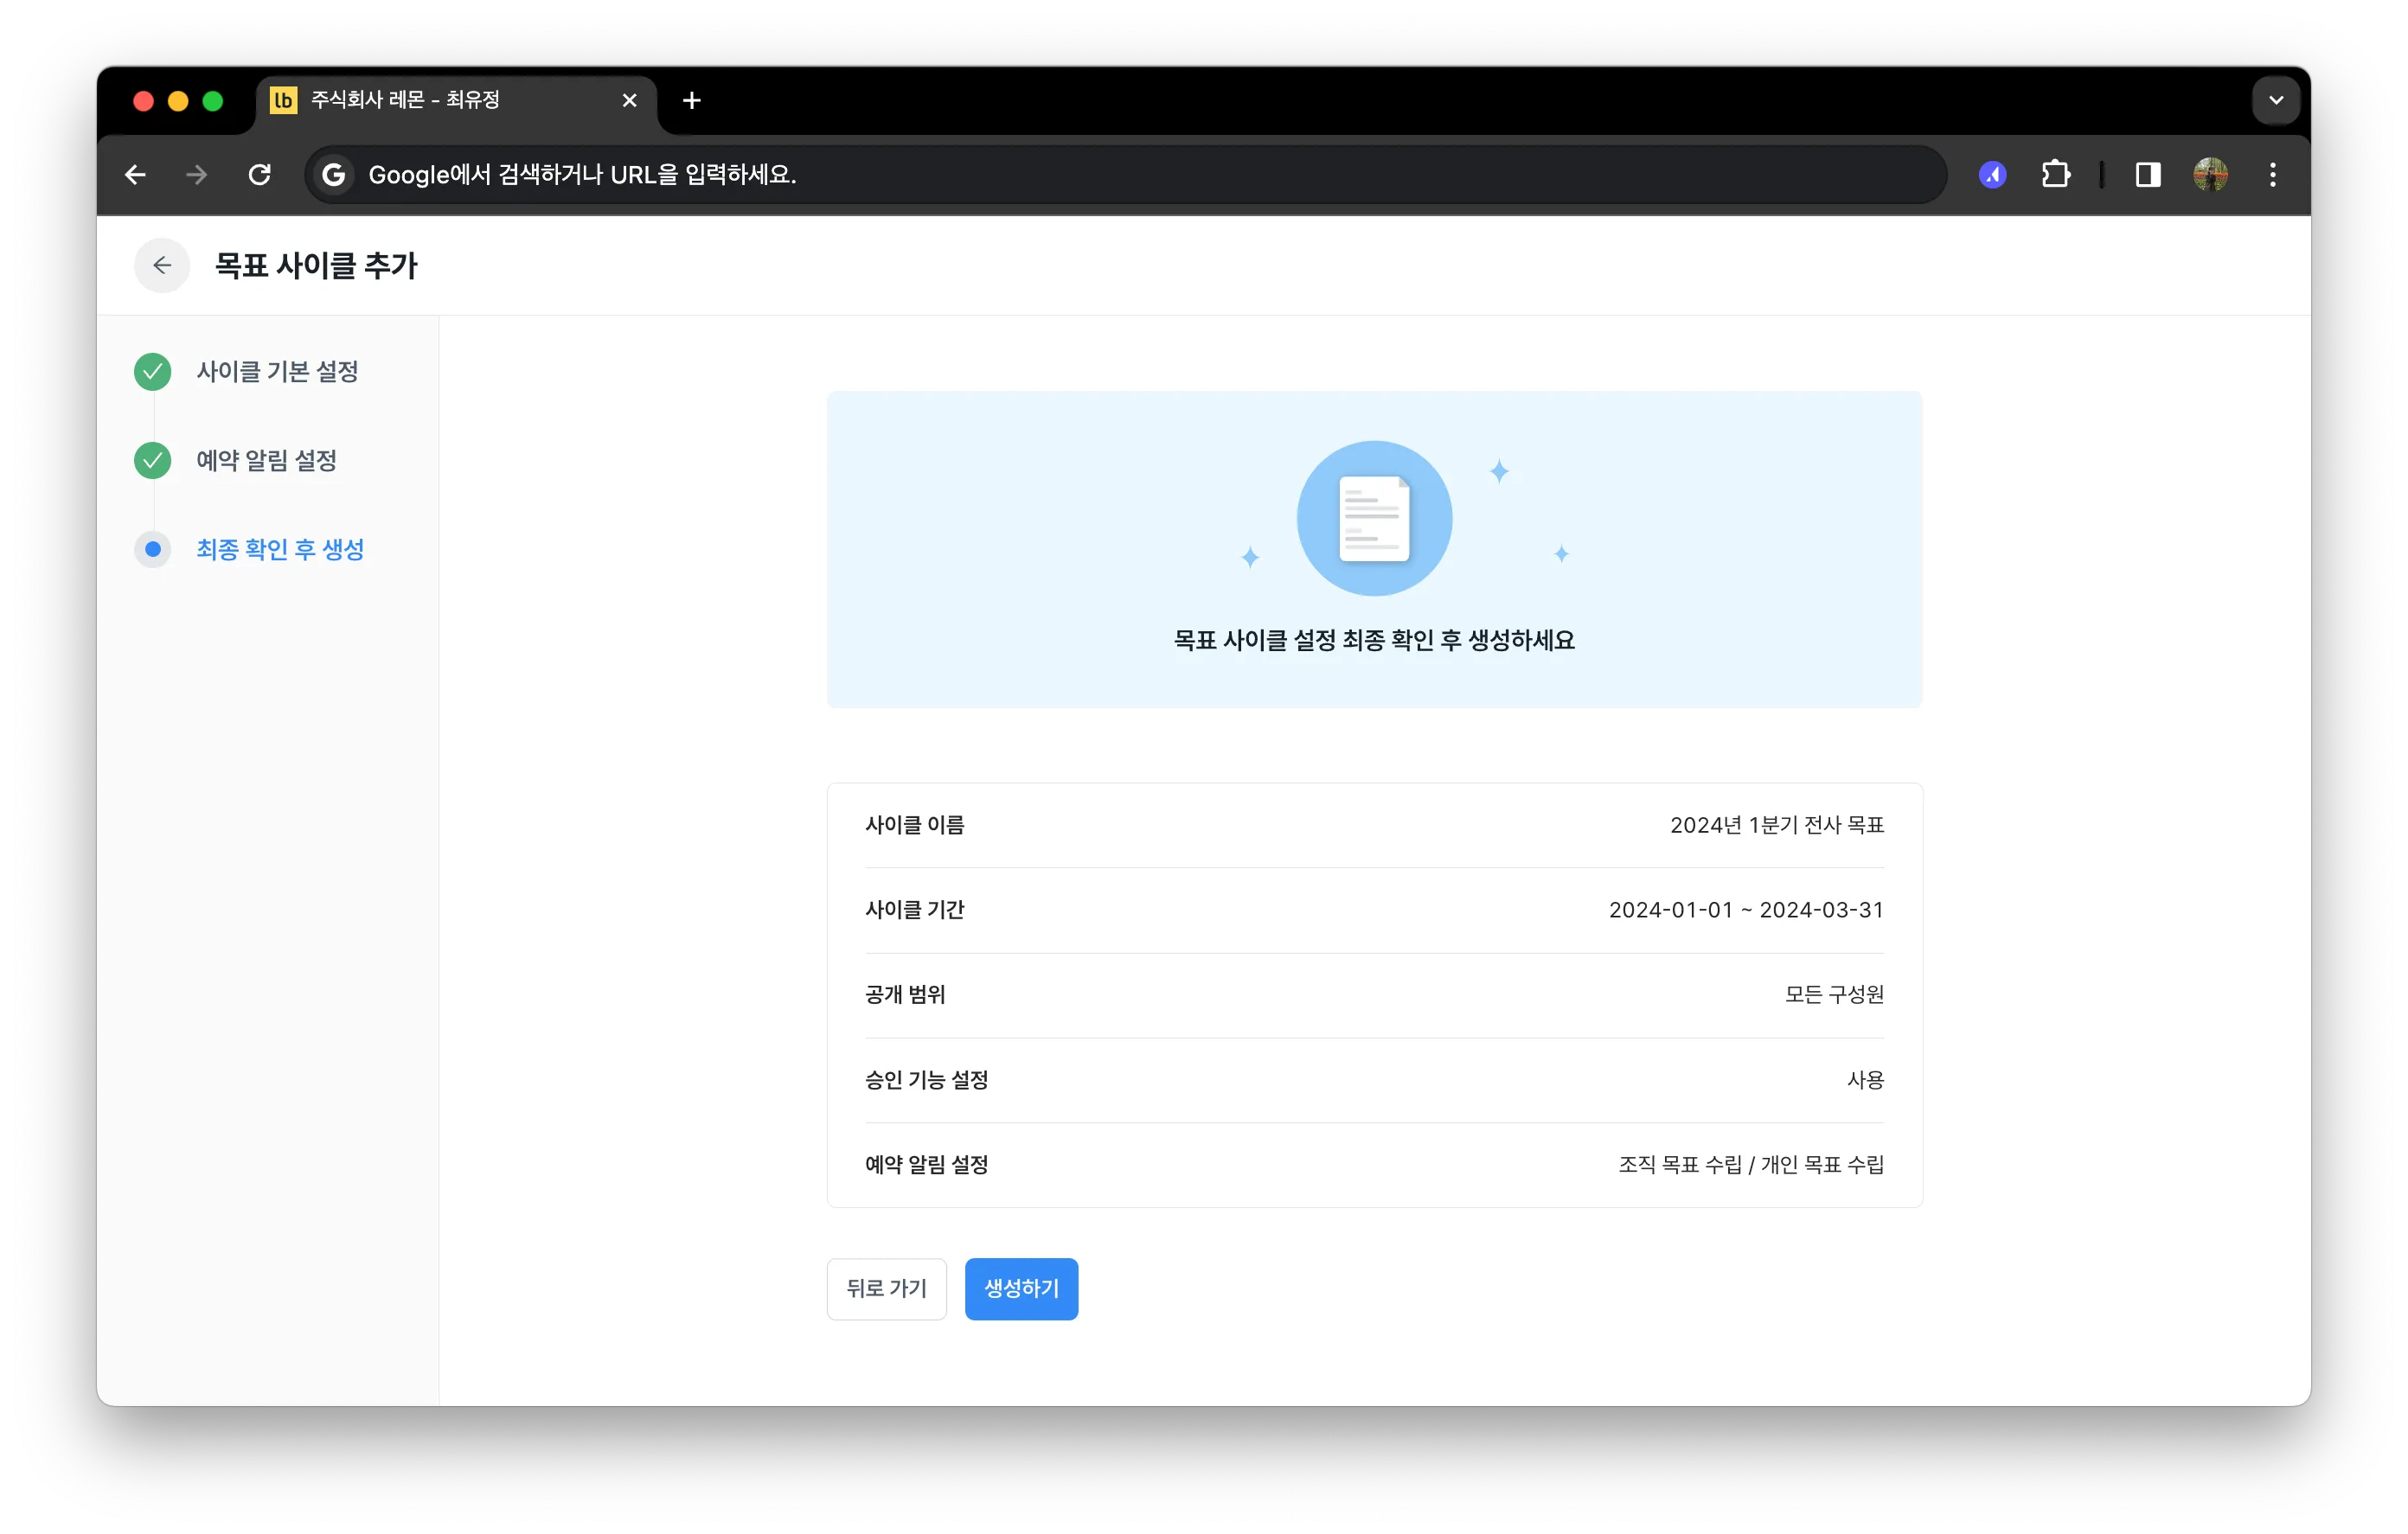Go back in browser history

tap(136, 175)
